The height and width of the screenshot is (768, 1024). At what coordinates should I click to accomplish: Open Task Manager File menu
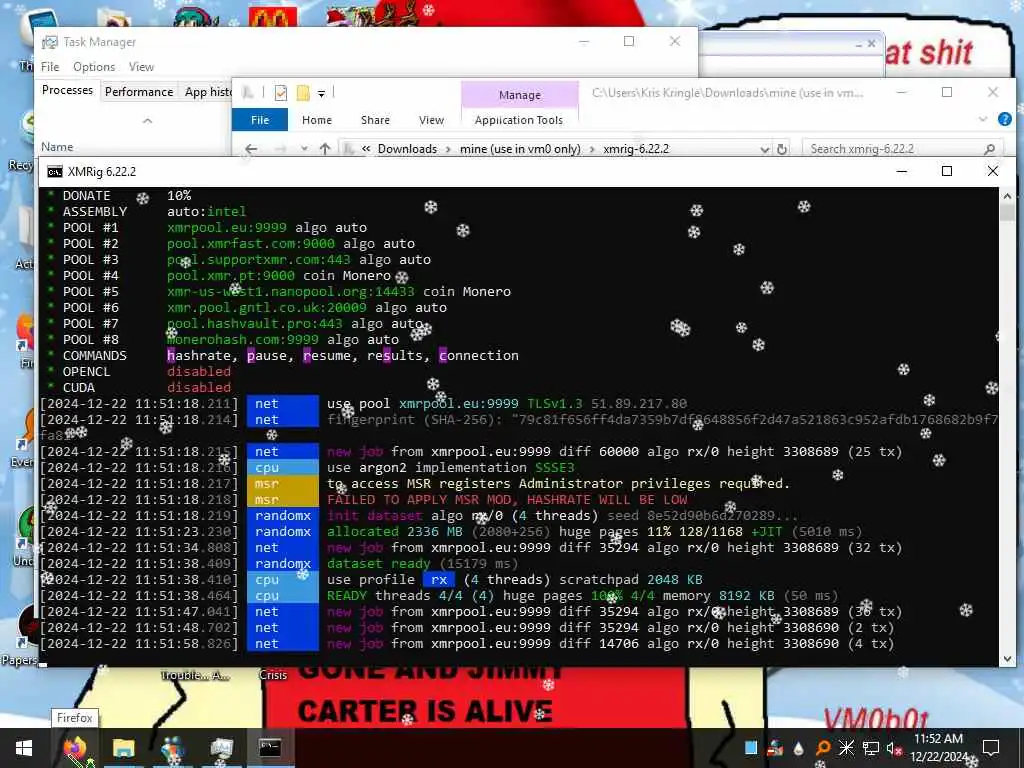point(50,67)
